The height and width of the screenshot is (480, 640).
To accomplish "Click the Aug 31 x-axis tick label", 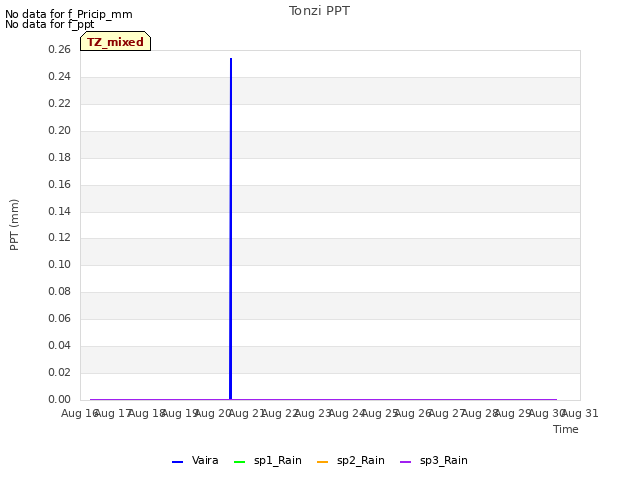I will point(581,413).
